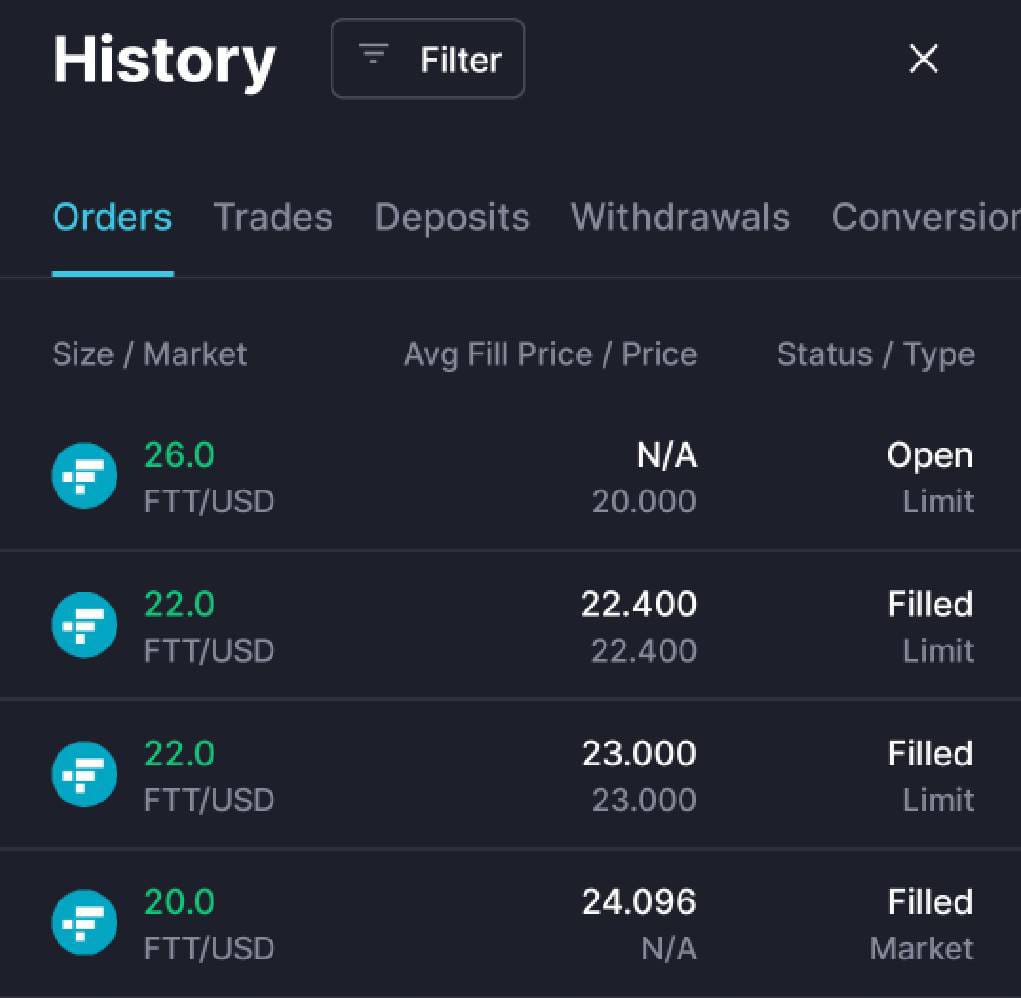Click the FTT icon of the market order

(x=85, y=922)
